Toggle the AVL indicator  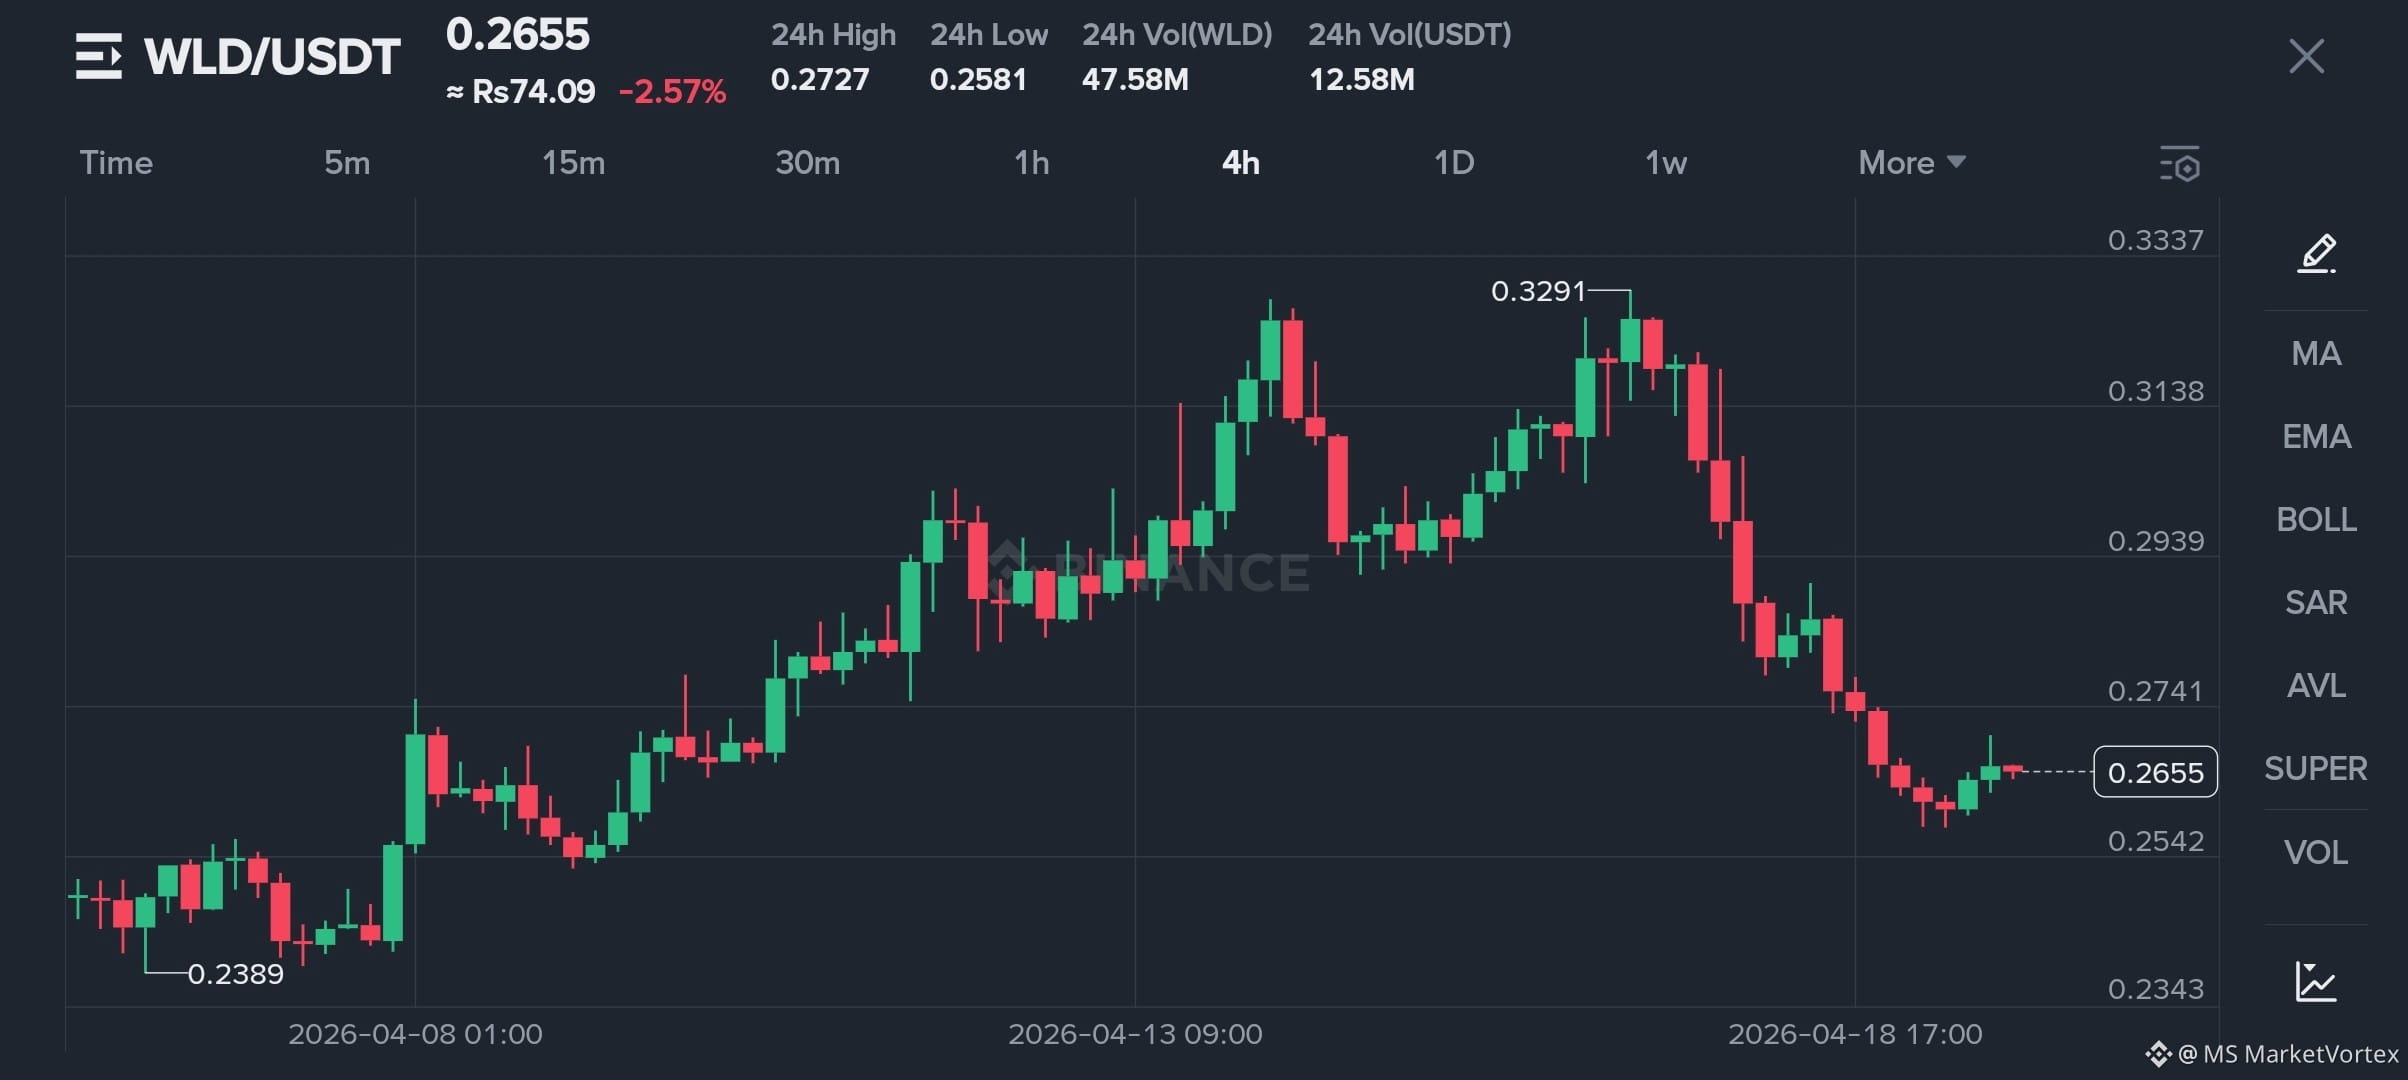(x=2316, y=685)
